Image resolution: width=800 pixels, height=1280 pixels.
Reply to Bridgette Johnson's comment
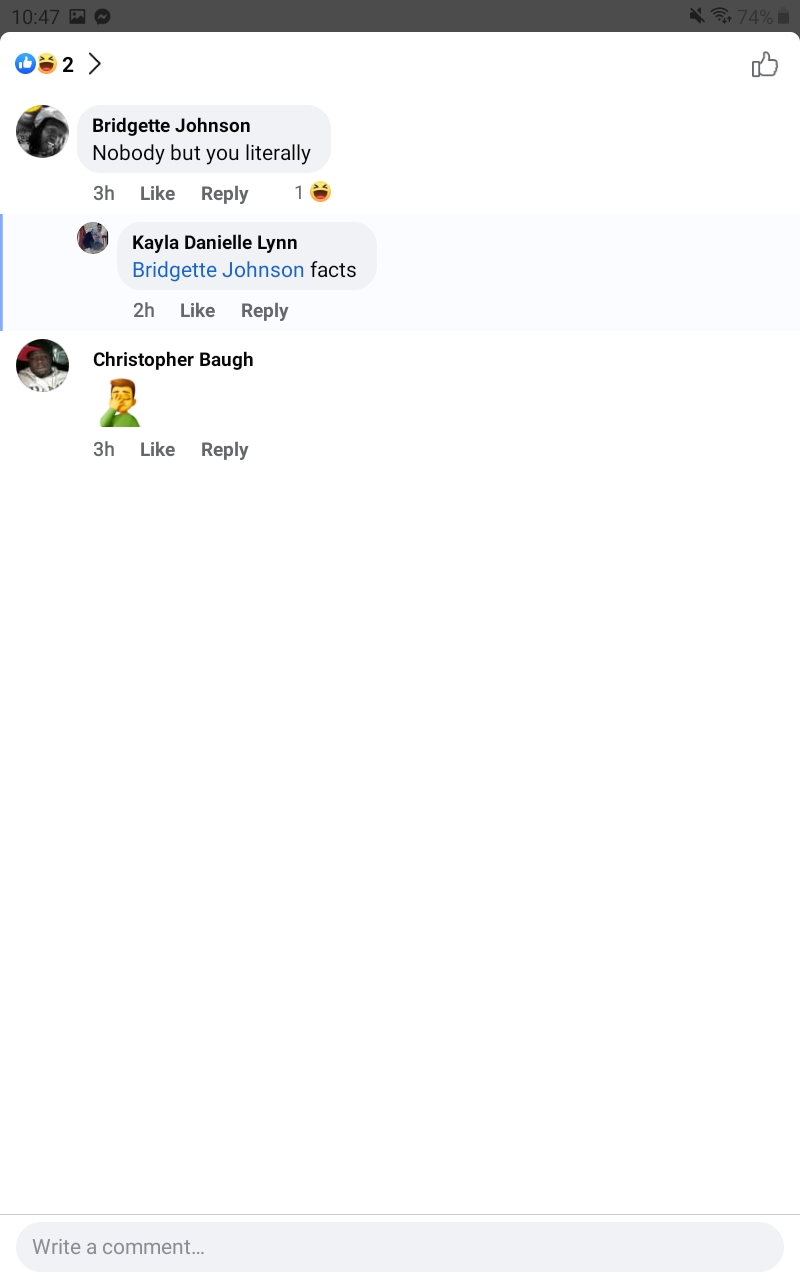tap(224, 193)
